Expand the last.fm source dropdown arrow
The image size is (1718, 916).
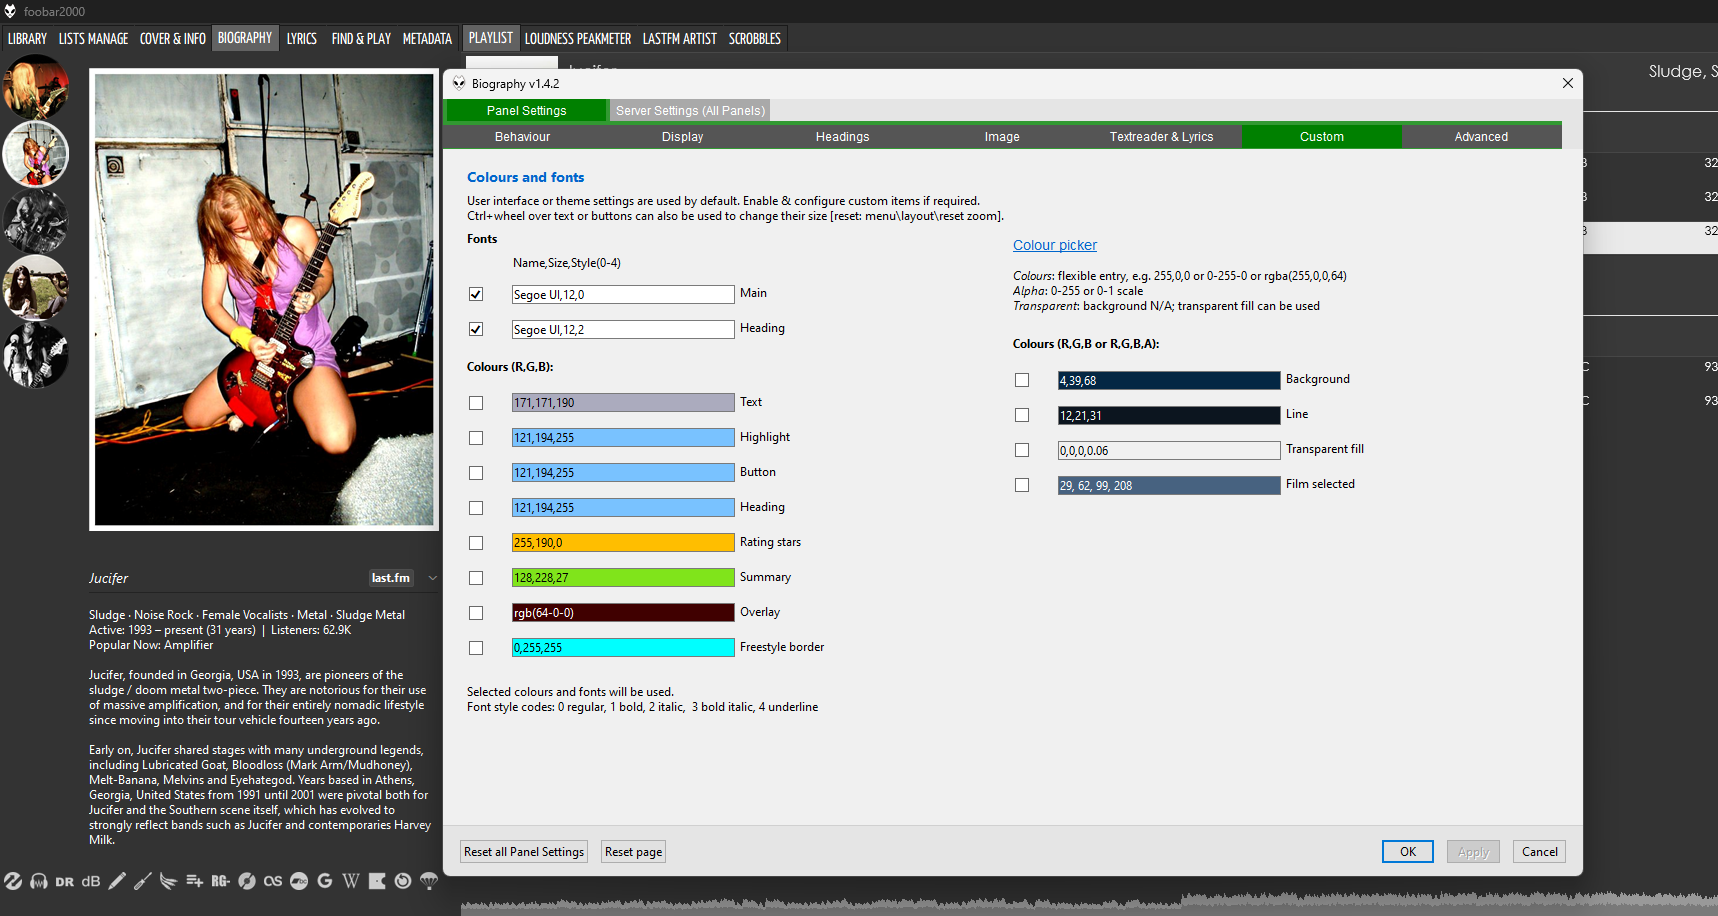(432, 578)
